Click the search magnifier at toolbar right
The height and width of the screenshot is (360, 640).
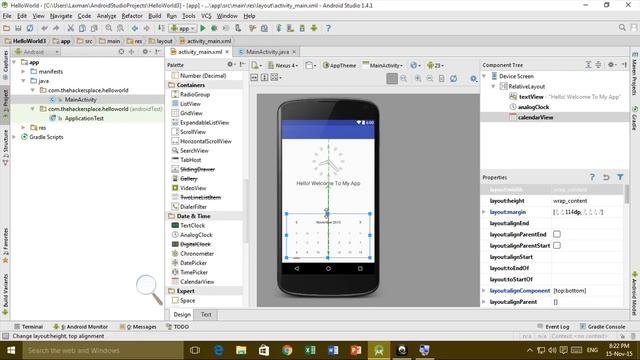point(622,27)
